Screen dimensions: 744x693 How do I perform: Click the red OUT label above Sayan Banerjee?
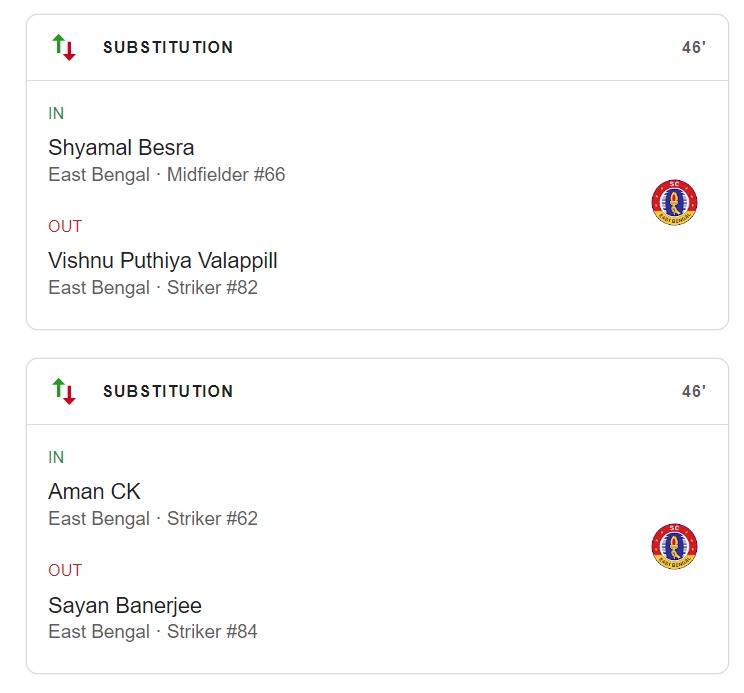(x=65, y=570)
